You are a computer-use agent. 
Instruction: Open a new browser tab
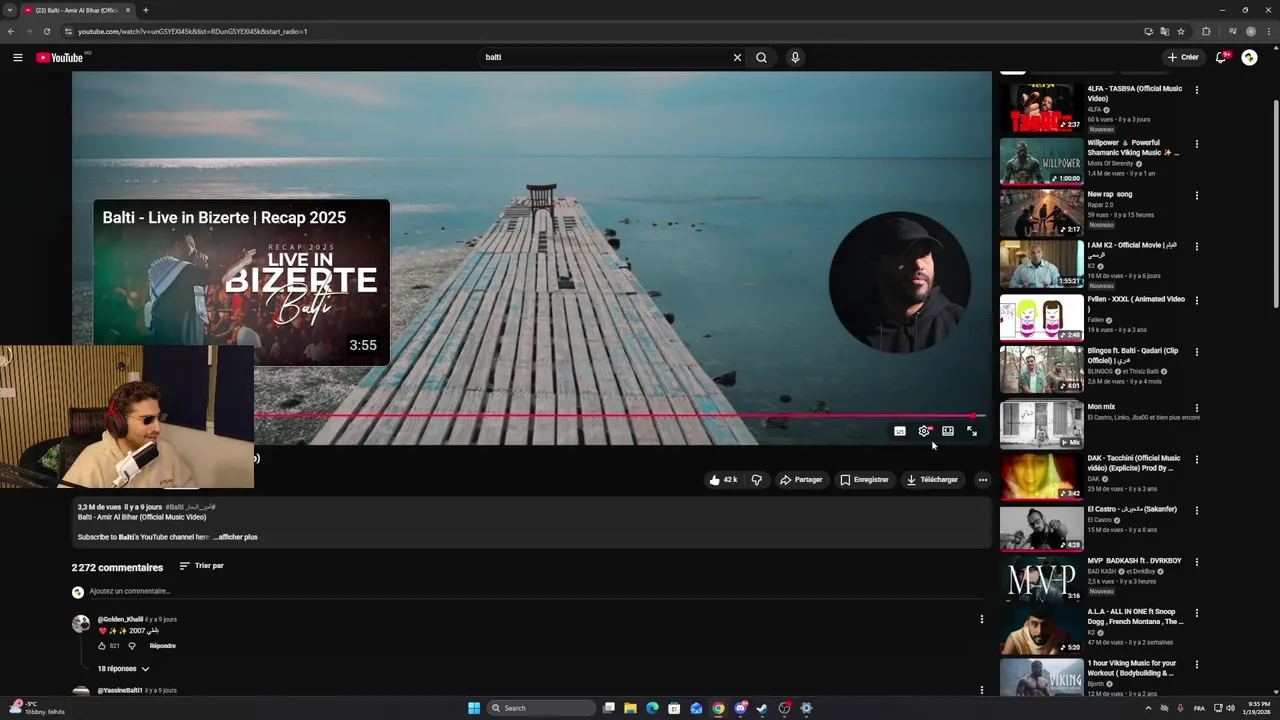(145, 10)
